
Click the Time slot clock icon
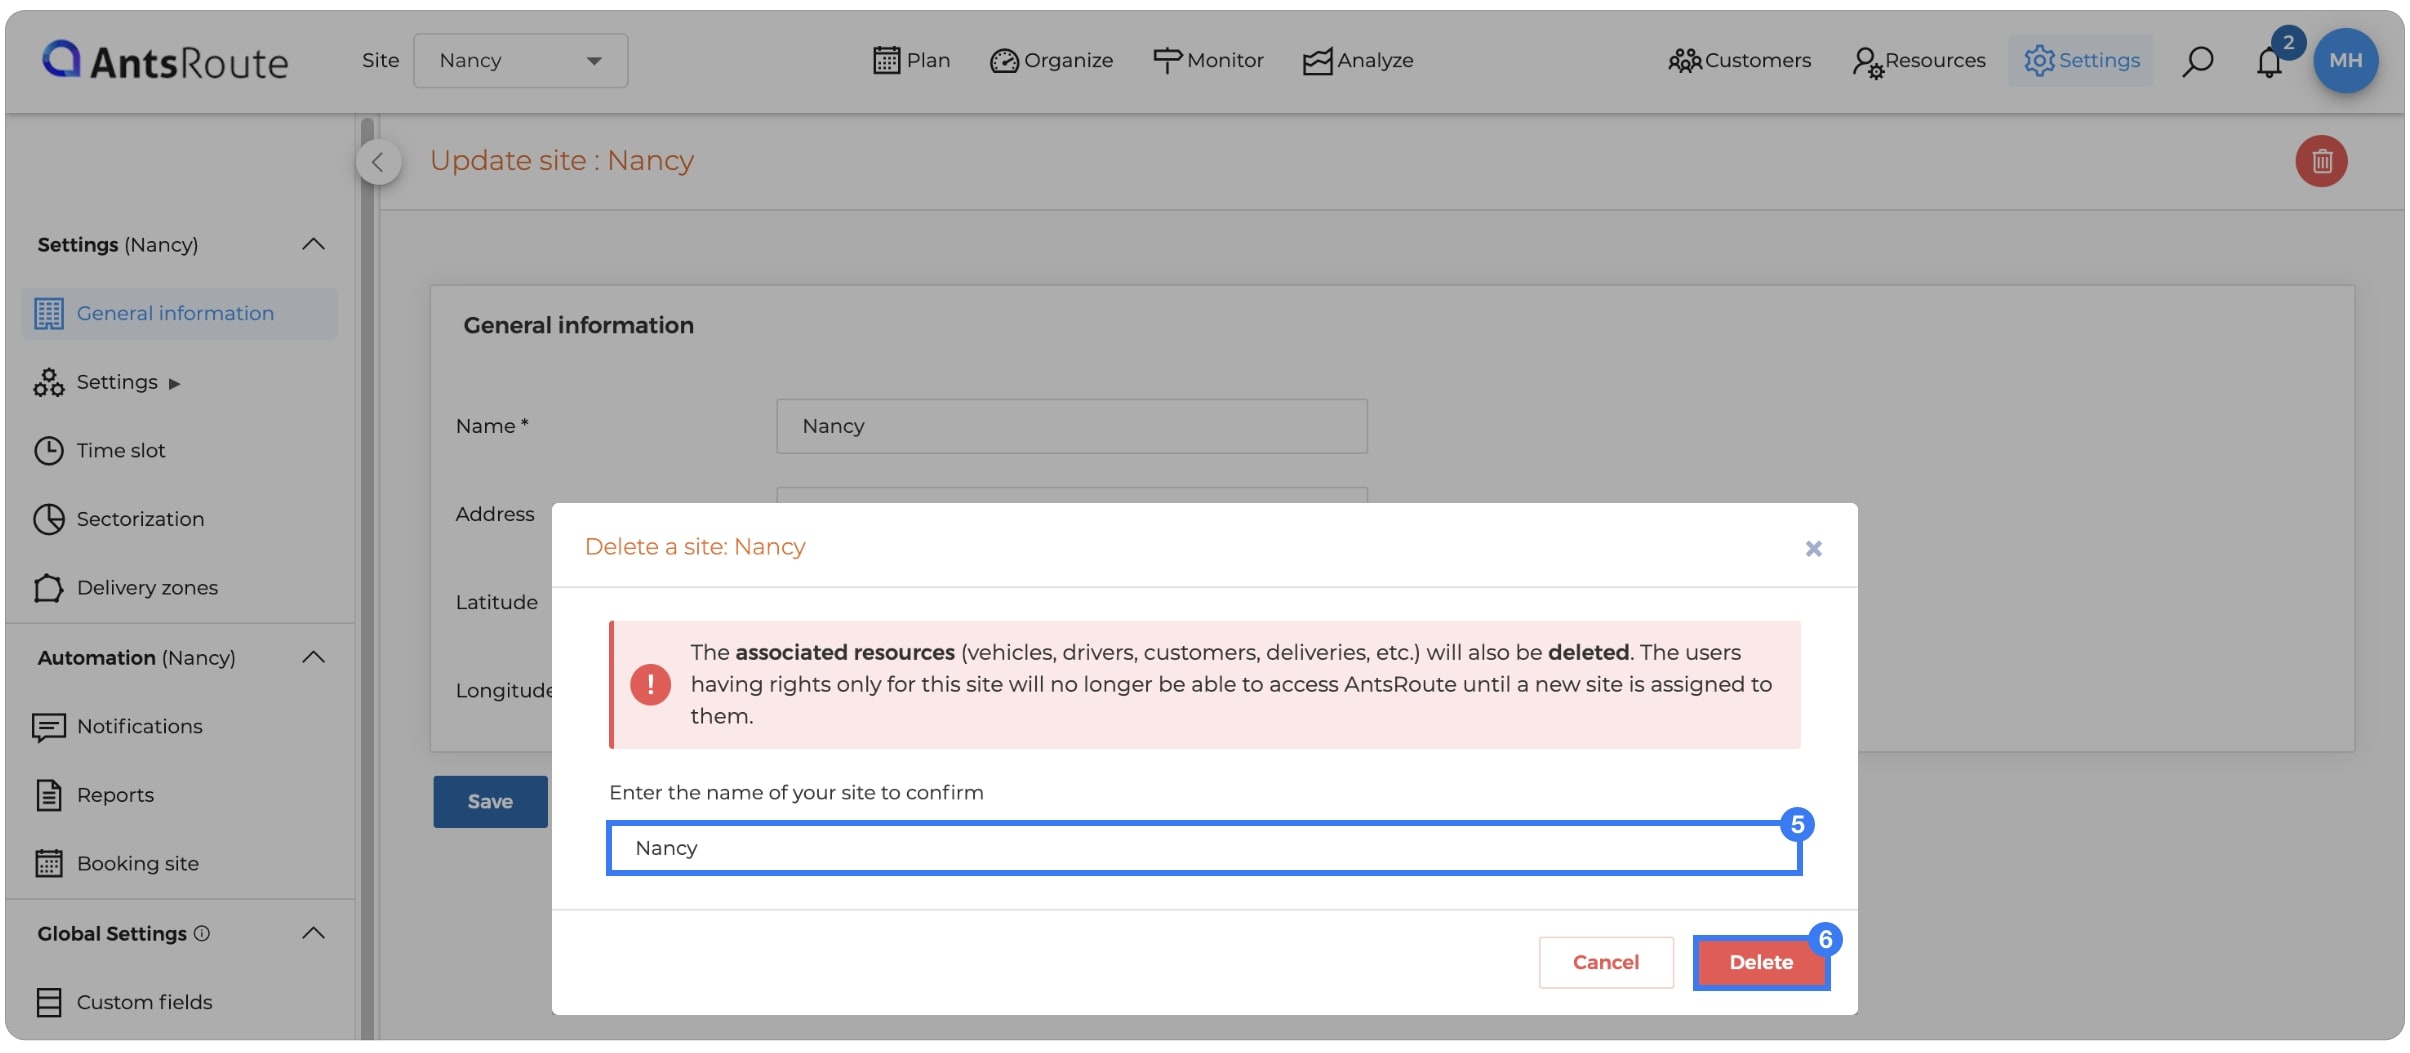coord(48,450)
